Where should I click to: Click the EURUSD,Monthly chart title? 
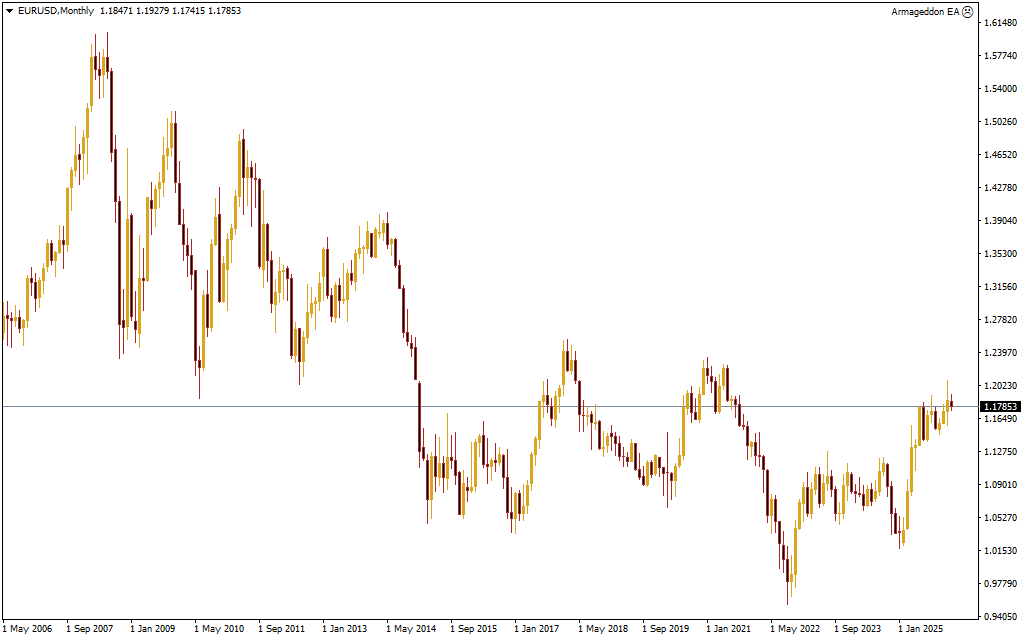click(56, 11)
